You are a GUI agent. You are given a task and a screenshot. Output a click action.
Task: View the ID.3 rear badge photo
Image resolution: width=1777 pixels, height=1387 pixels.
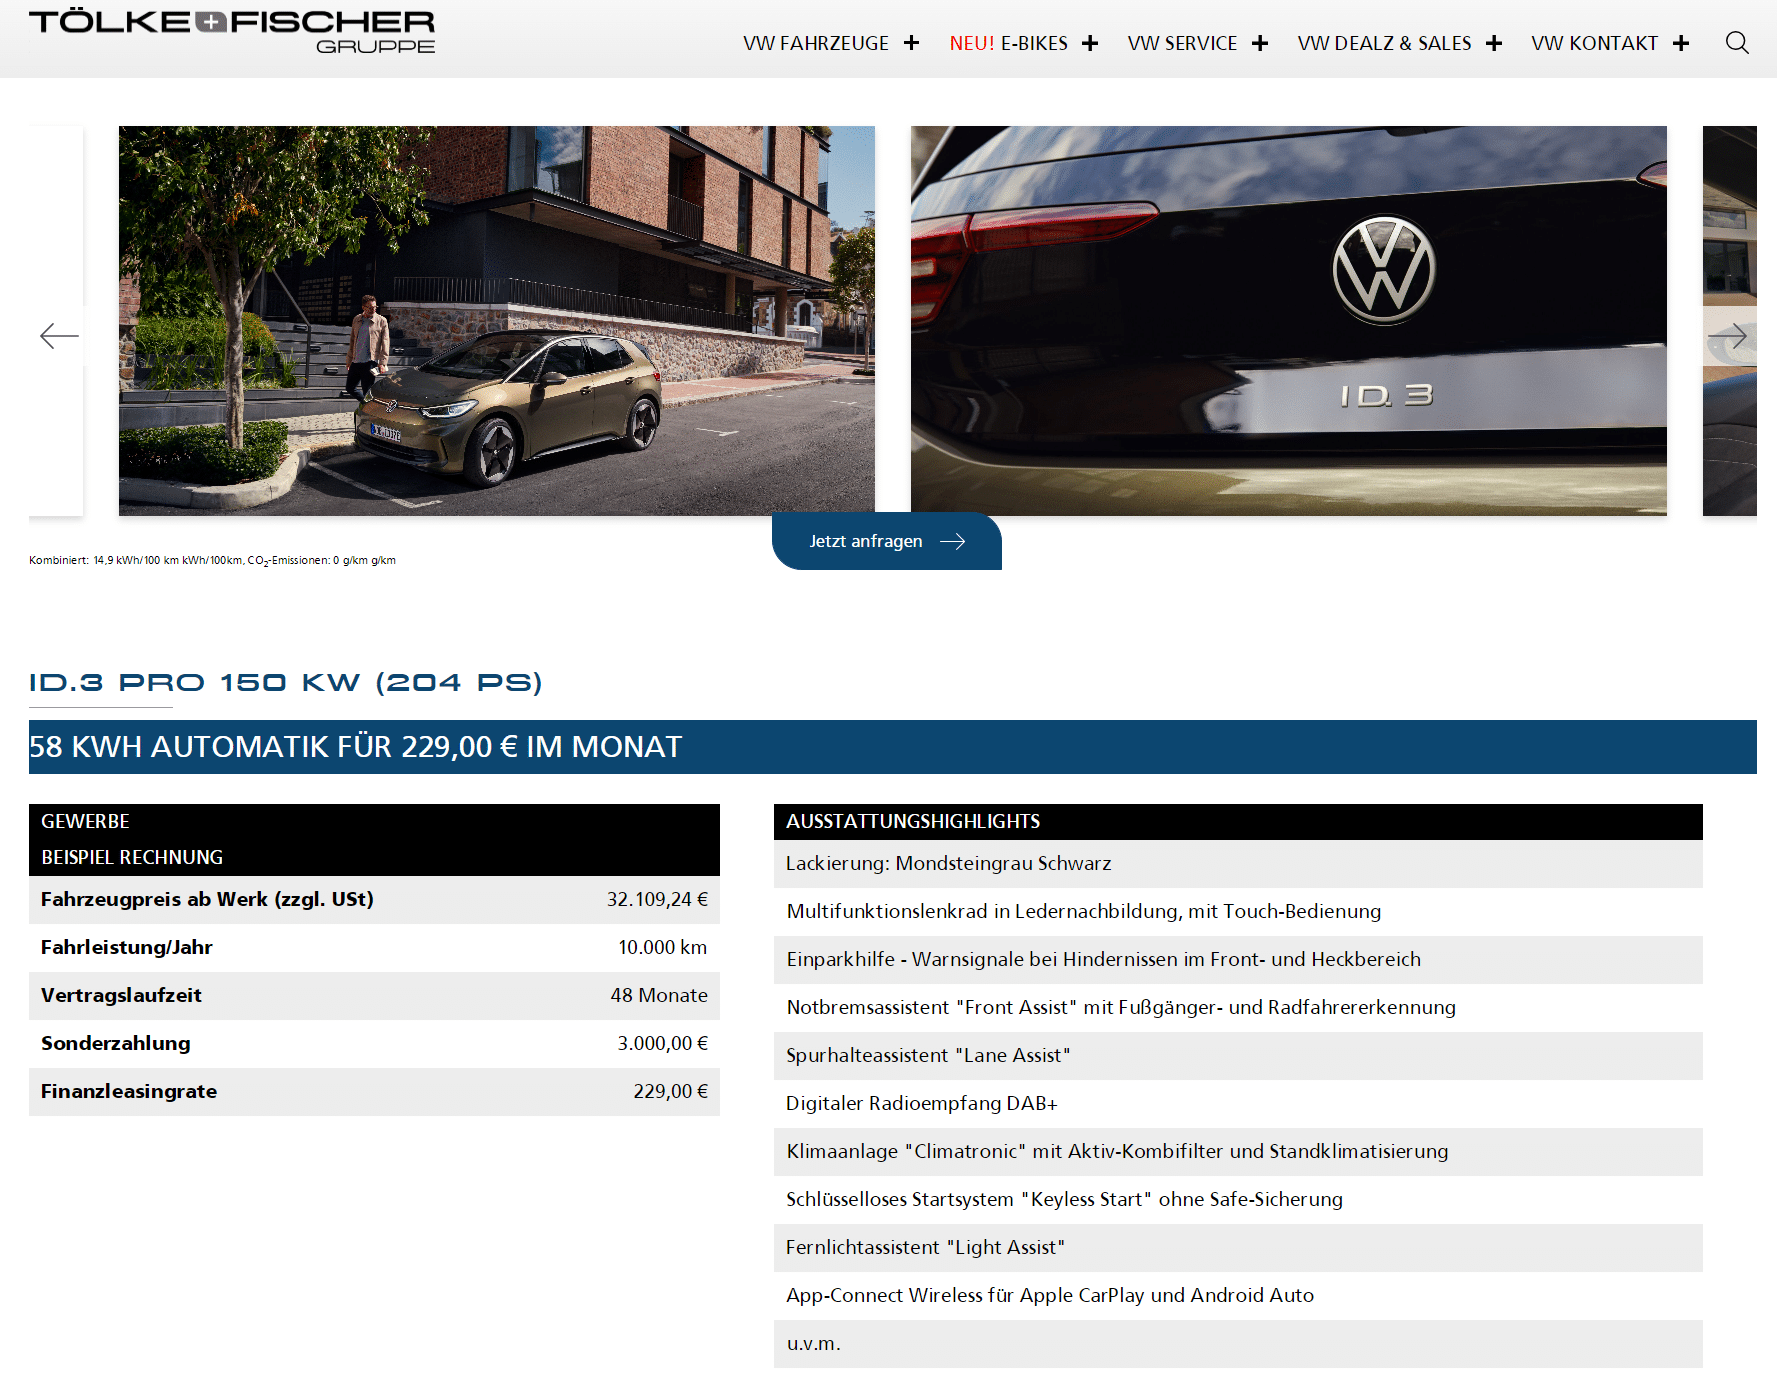pyautogui.click(x=1289, y=321)
